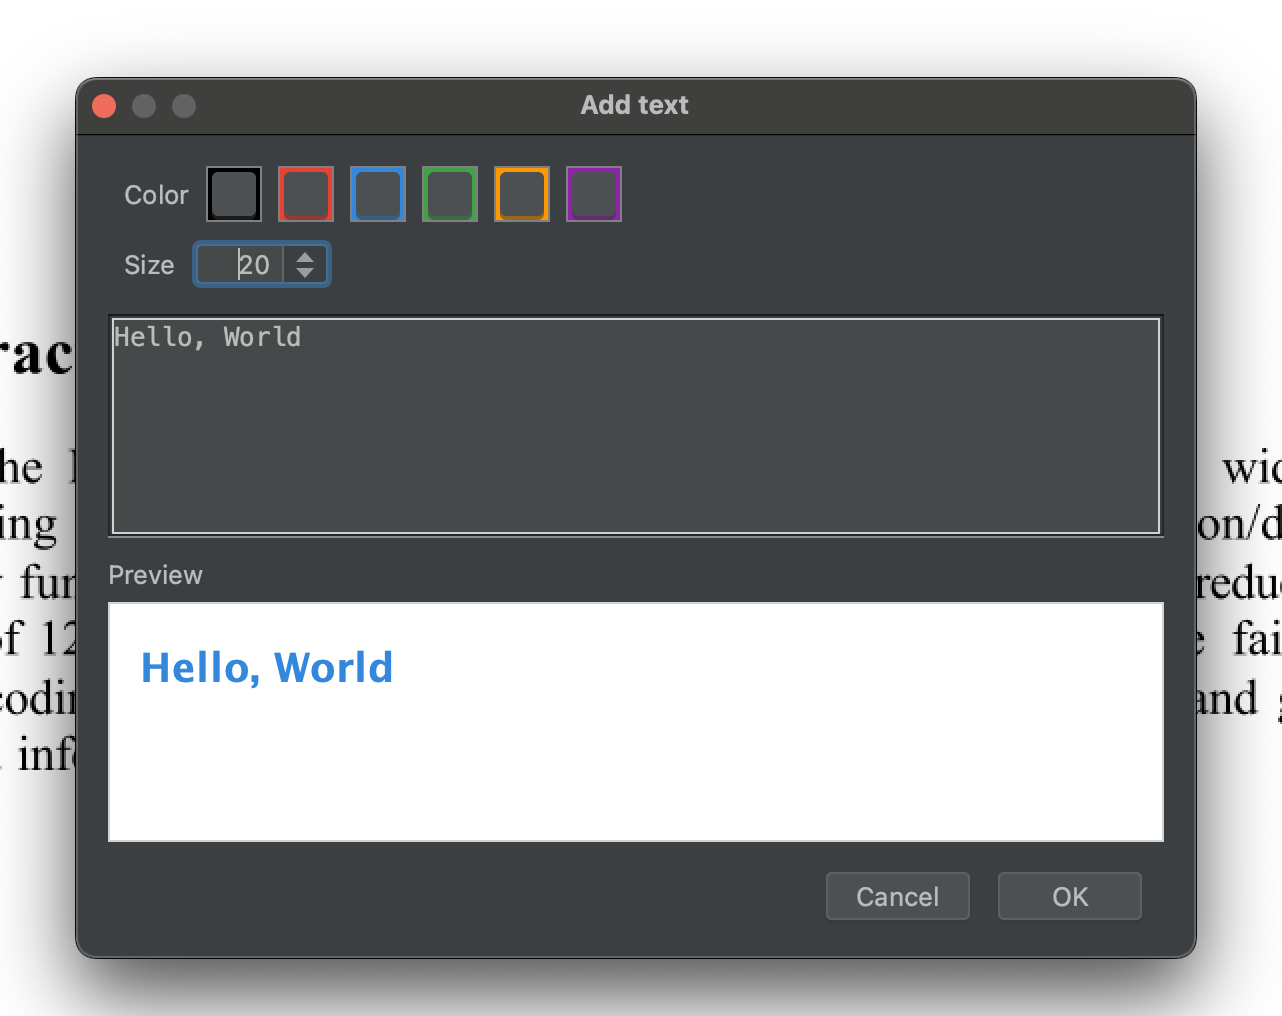Select the black color swatch
This screenshot has height=1016, width=1282.
coord(233,194)
